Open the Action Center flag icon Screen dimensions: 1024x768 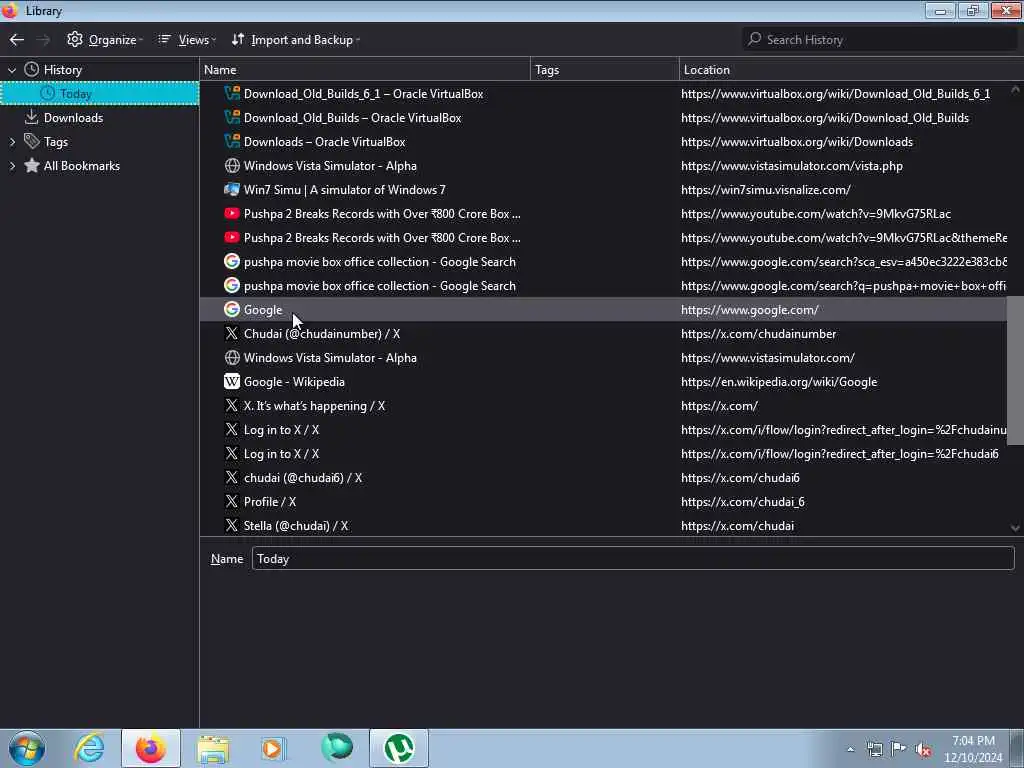[x=899, y=750]
